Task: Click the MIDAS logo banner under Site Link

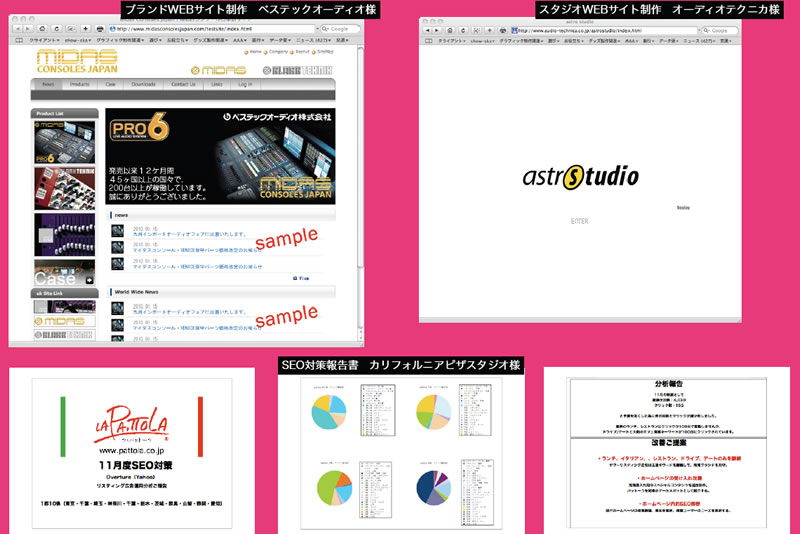Action: click(x=65, y=321)
